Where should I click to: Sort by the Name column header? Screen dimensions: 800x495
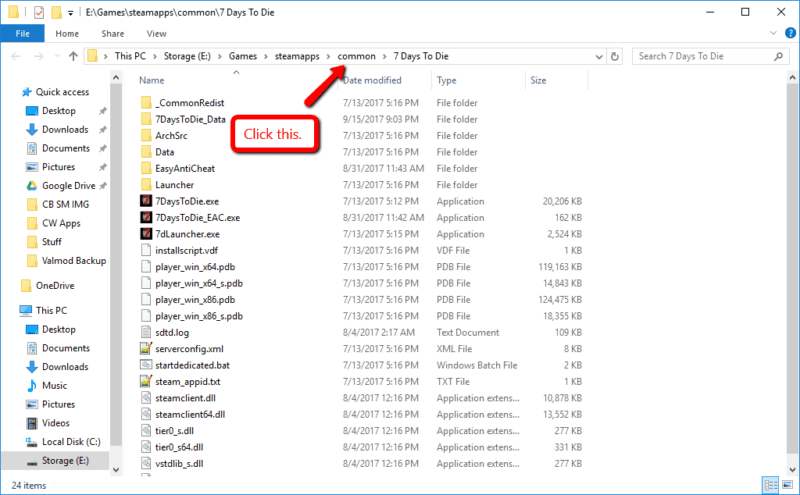152,80
